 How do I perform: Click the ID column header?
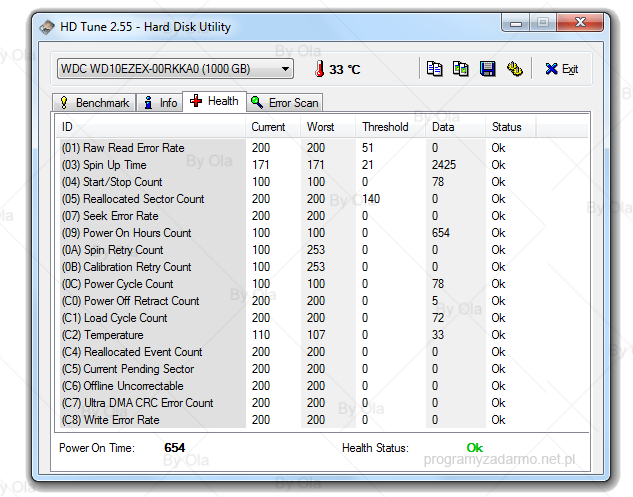[151, 127]
